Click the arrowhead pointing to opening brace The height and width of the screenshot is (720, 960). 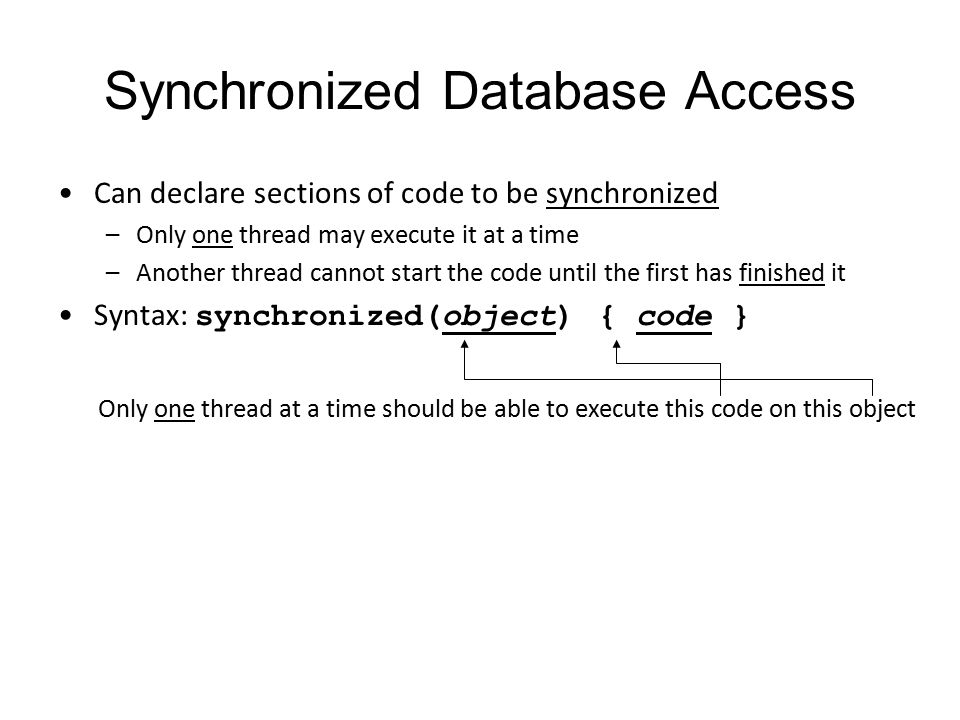(x=617, y=345)
